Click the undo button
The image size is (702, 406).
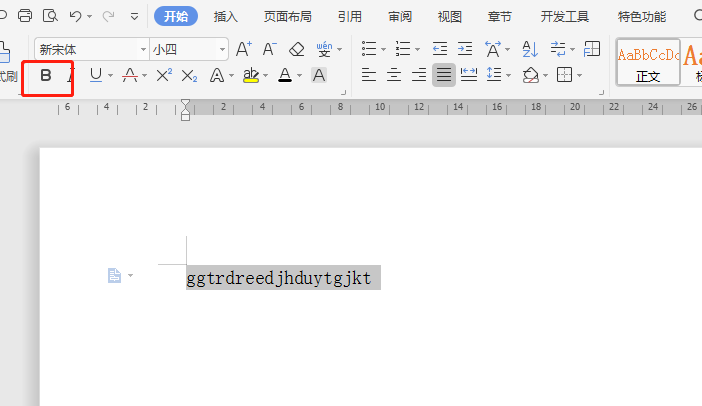tap(75, 16)
